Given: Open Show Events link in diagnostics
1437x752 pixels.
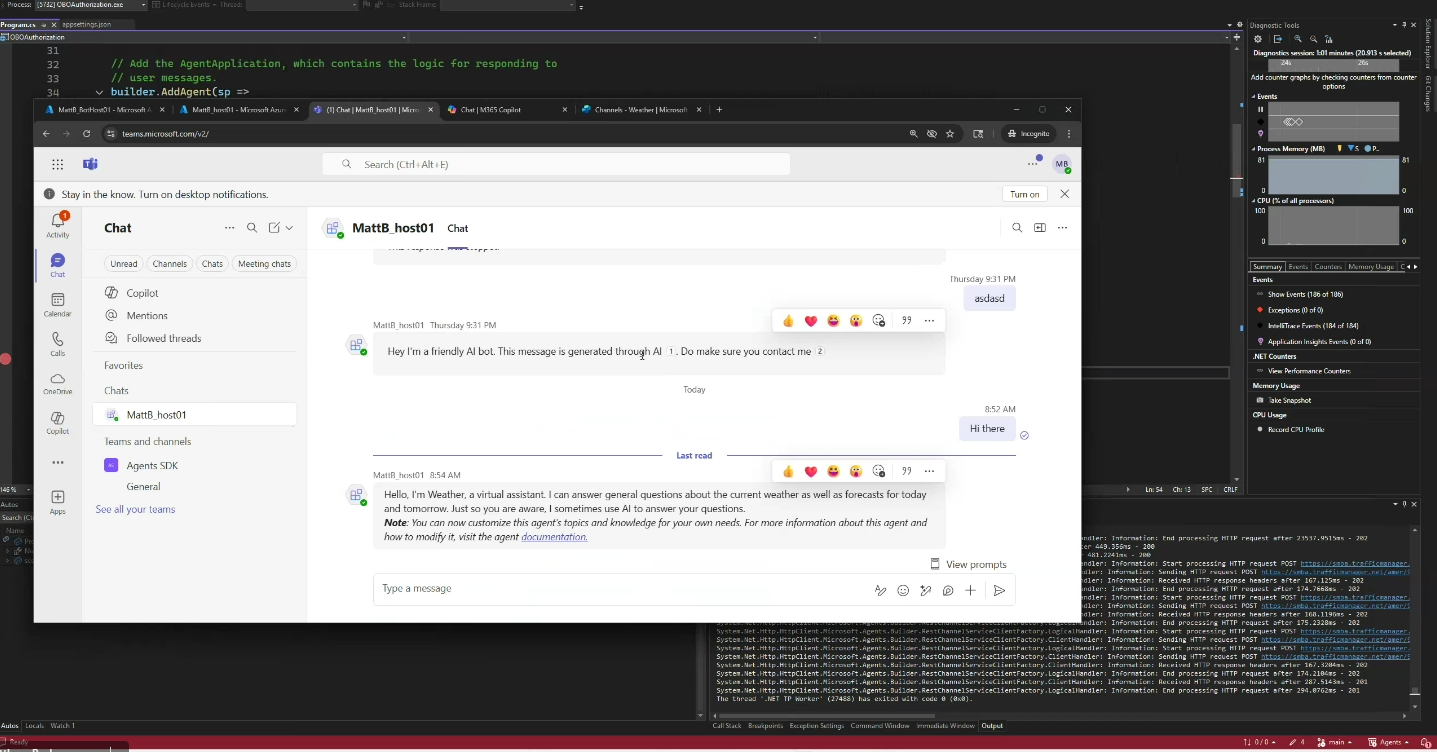Looking at the screenshot, I should tap(1305, 295).
